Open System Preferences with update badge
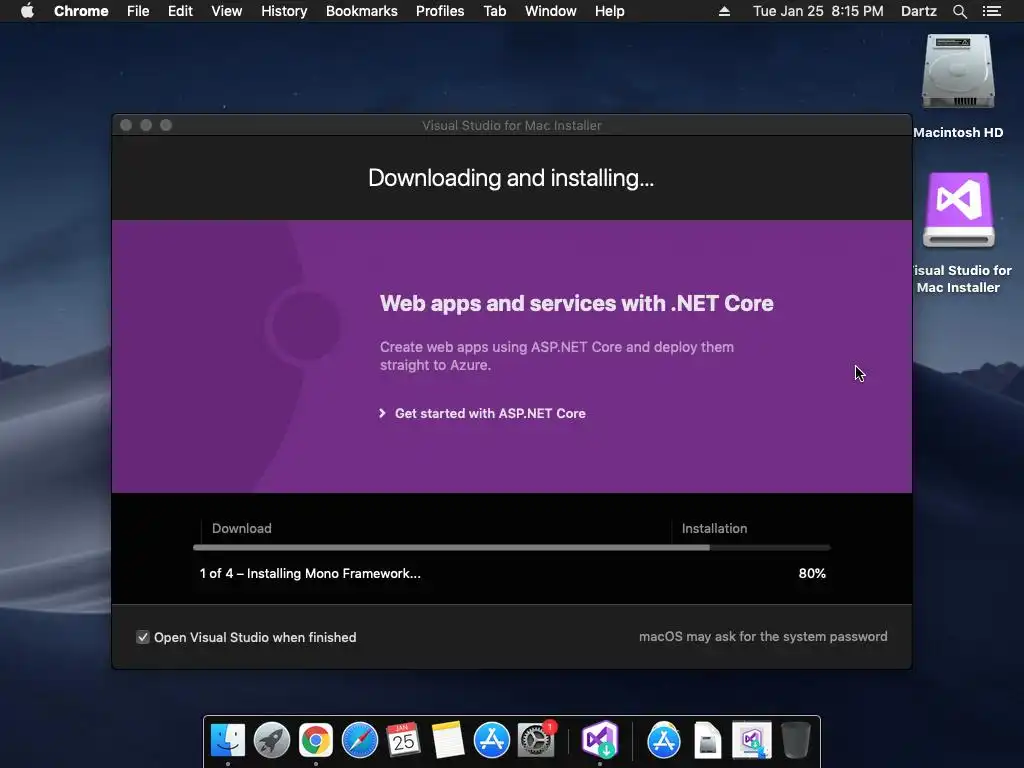This screenshot has height=768, width=1024. click(536, 740)
